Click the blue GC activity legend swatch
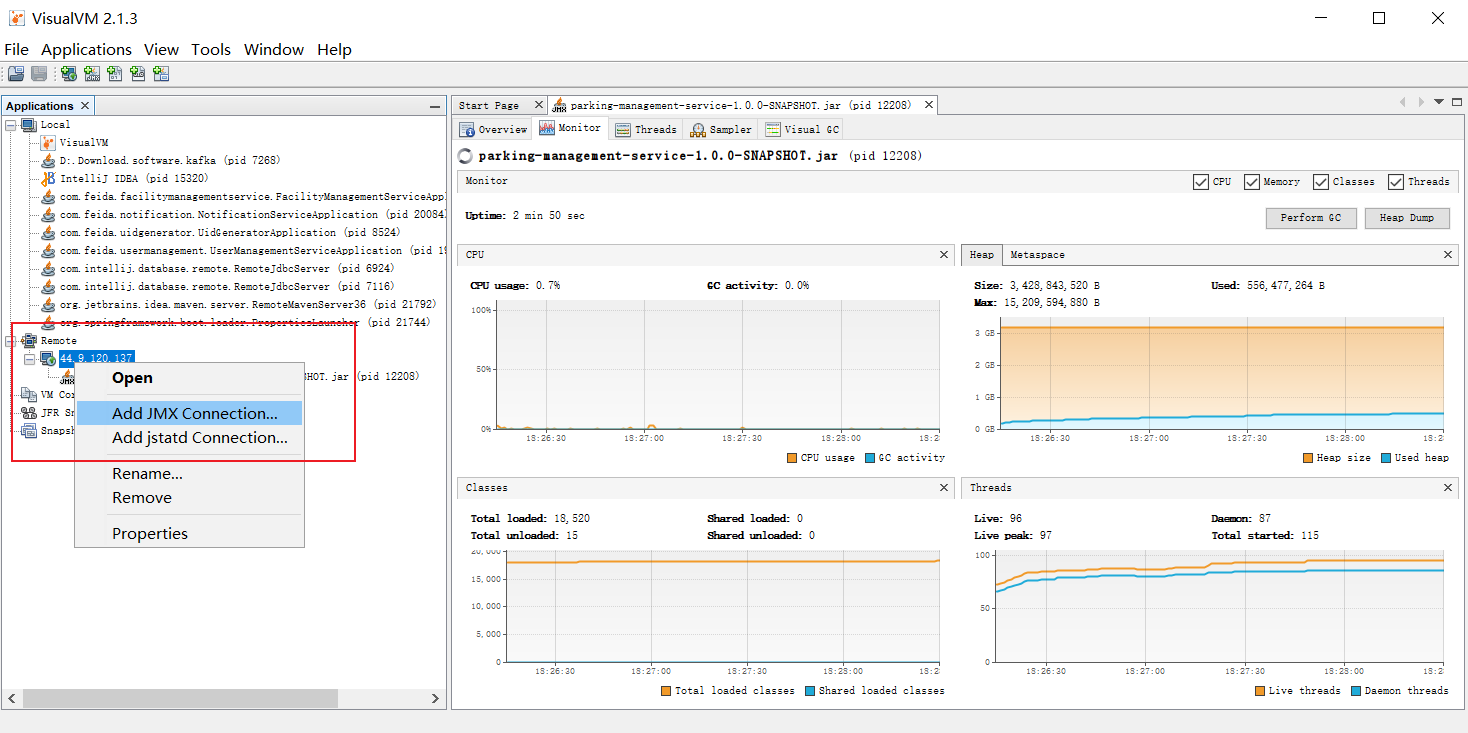Viewport: 1468px width, 733px height. click(x=870, y=458)
